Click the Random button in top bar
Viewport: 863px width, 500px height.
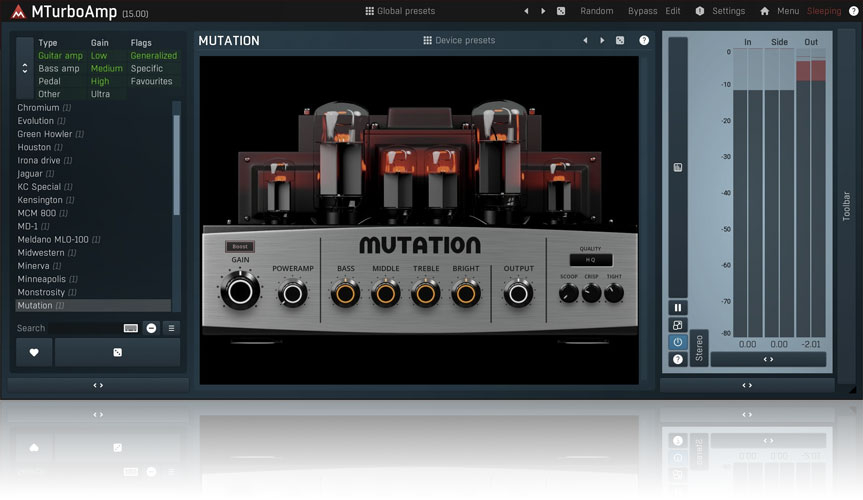pos(597,11)
